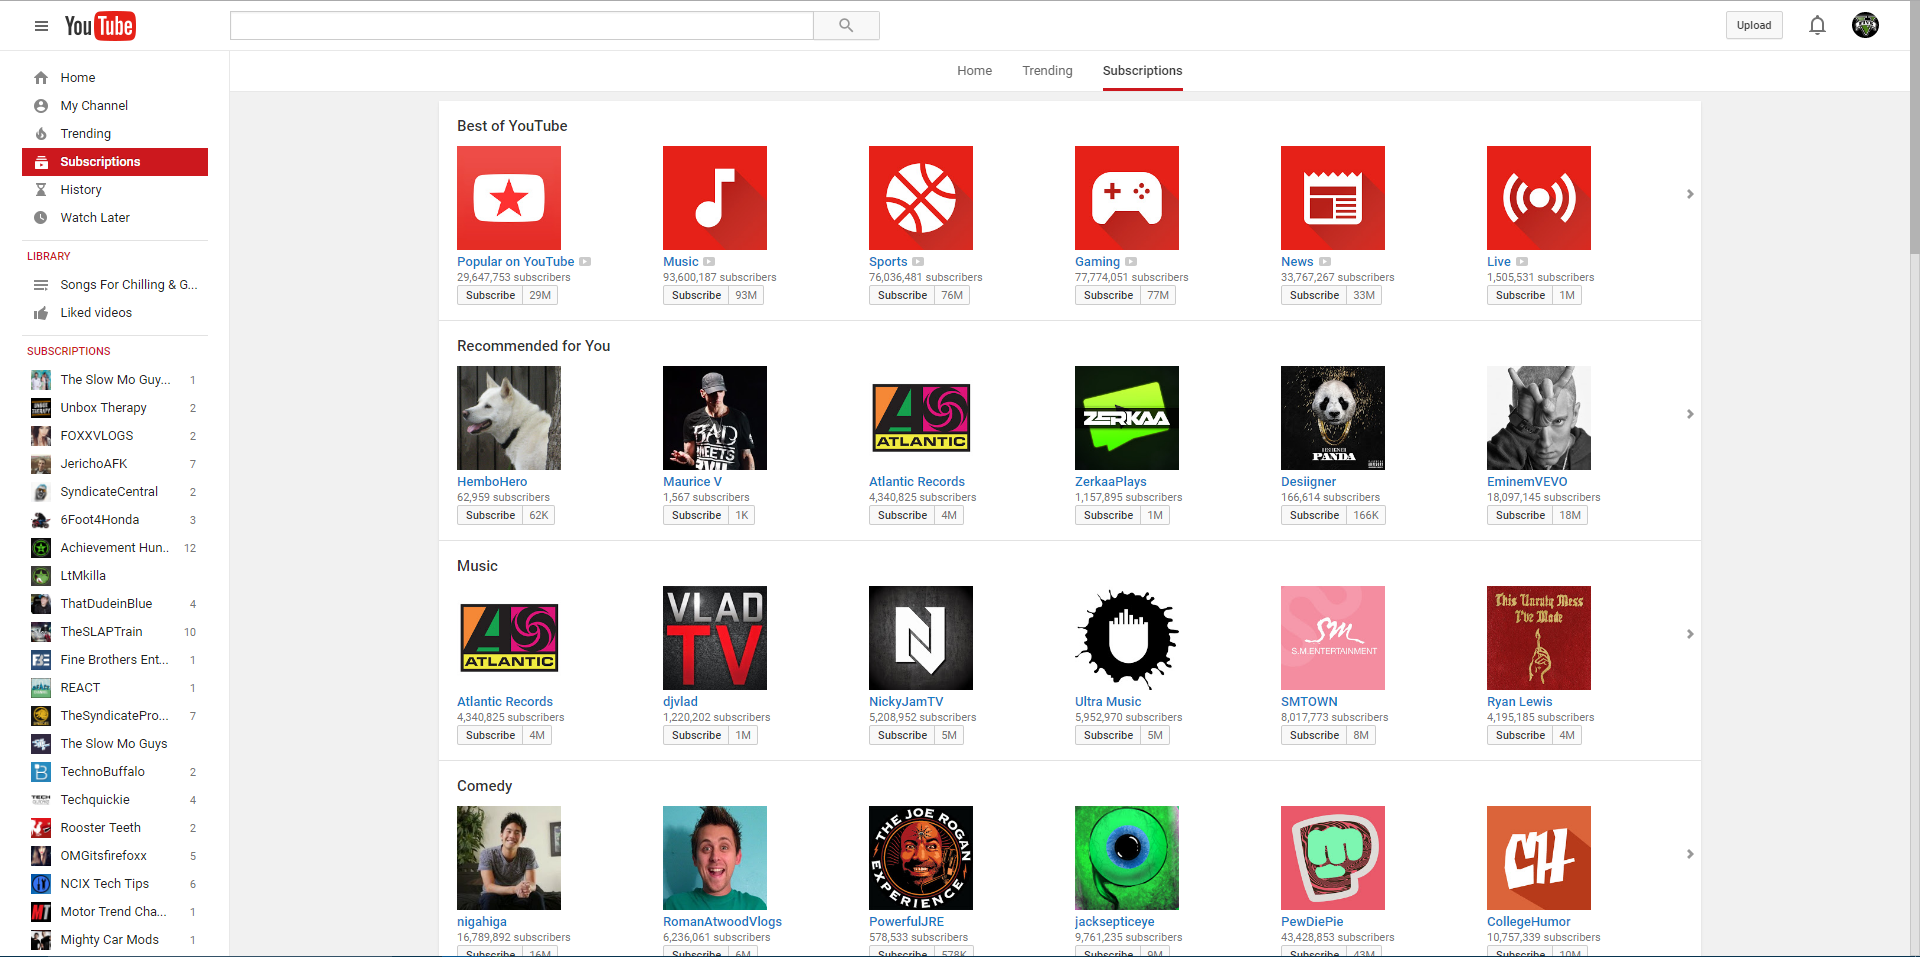Open the Ryan Lewis channel link
The width and height of the screenshot is (1920, 957).
[x=1520, y=702]
